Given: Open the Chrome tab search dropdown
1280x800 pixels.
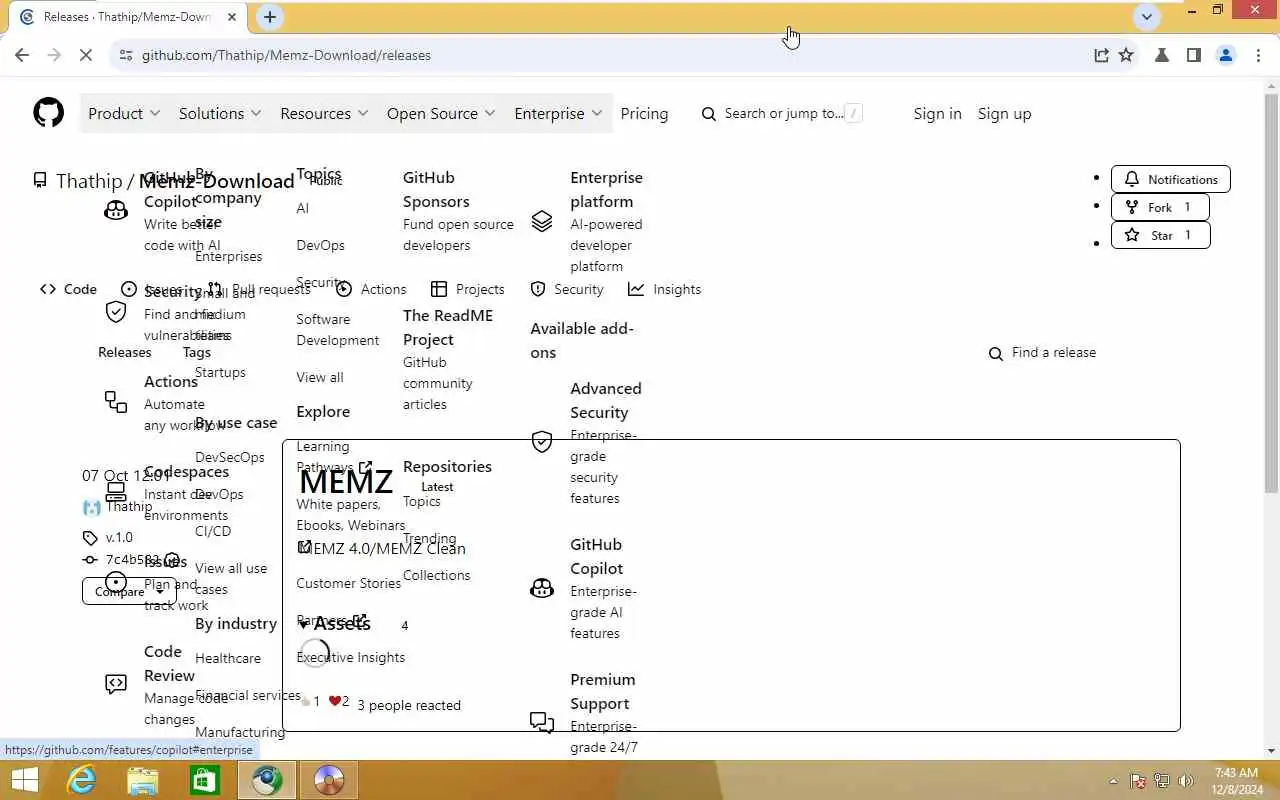Looking at the screenshot, I should [1147, 16].
